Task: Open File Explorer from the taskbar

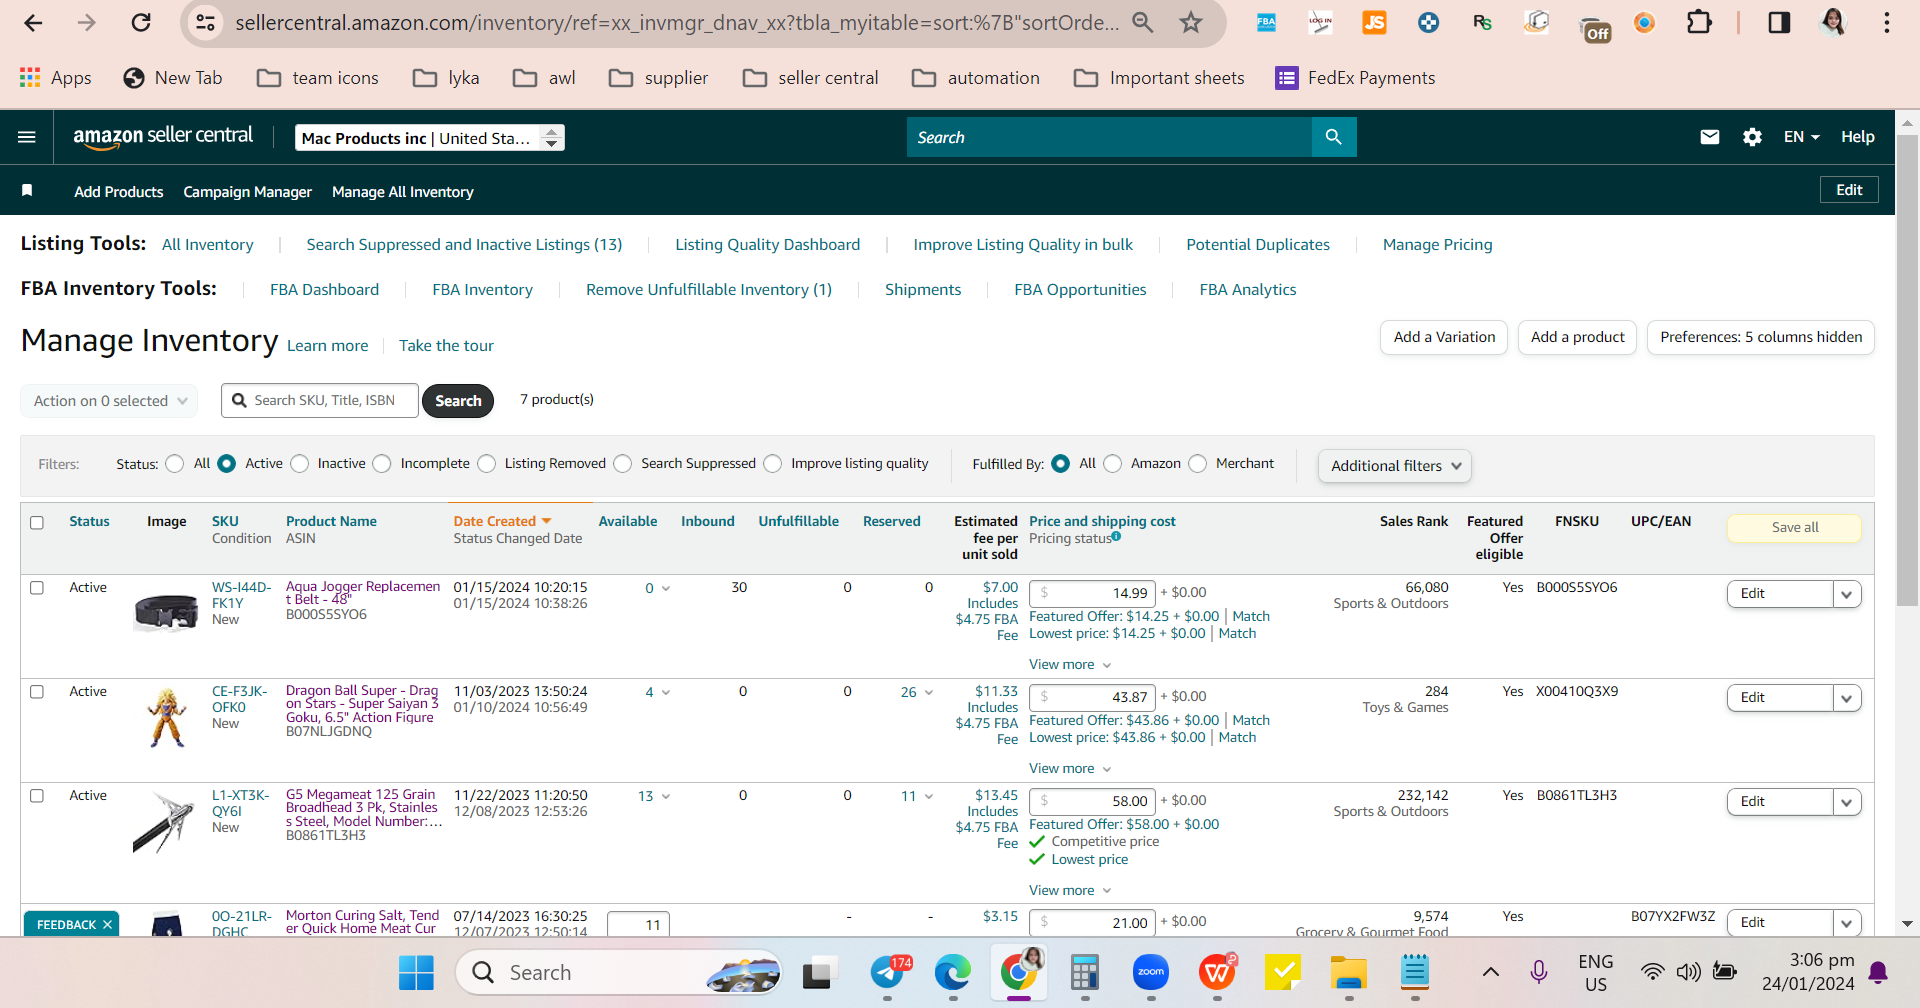Action: (x=1349, y=972)
